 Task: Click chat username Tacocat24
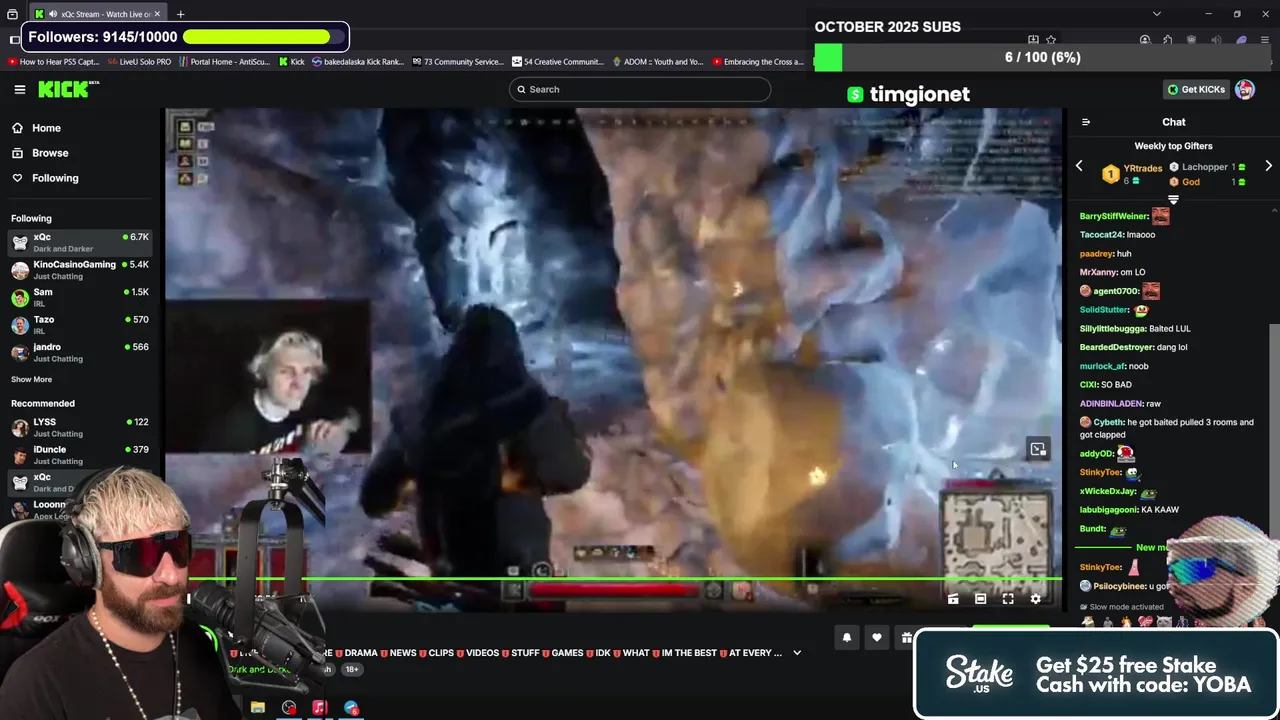tap(1102, 235)
